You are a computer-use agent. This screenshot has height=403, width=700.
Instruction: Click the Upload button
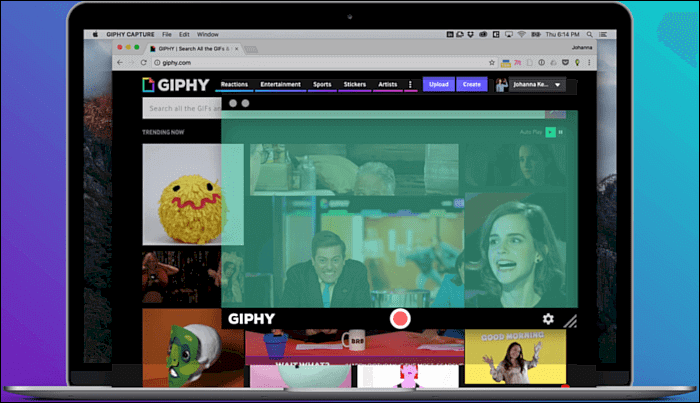tap(438, 85)
